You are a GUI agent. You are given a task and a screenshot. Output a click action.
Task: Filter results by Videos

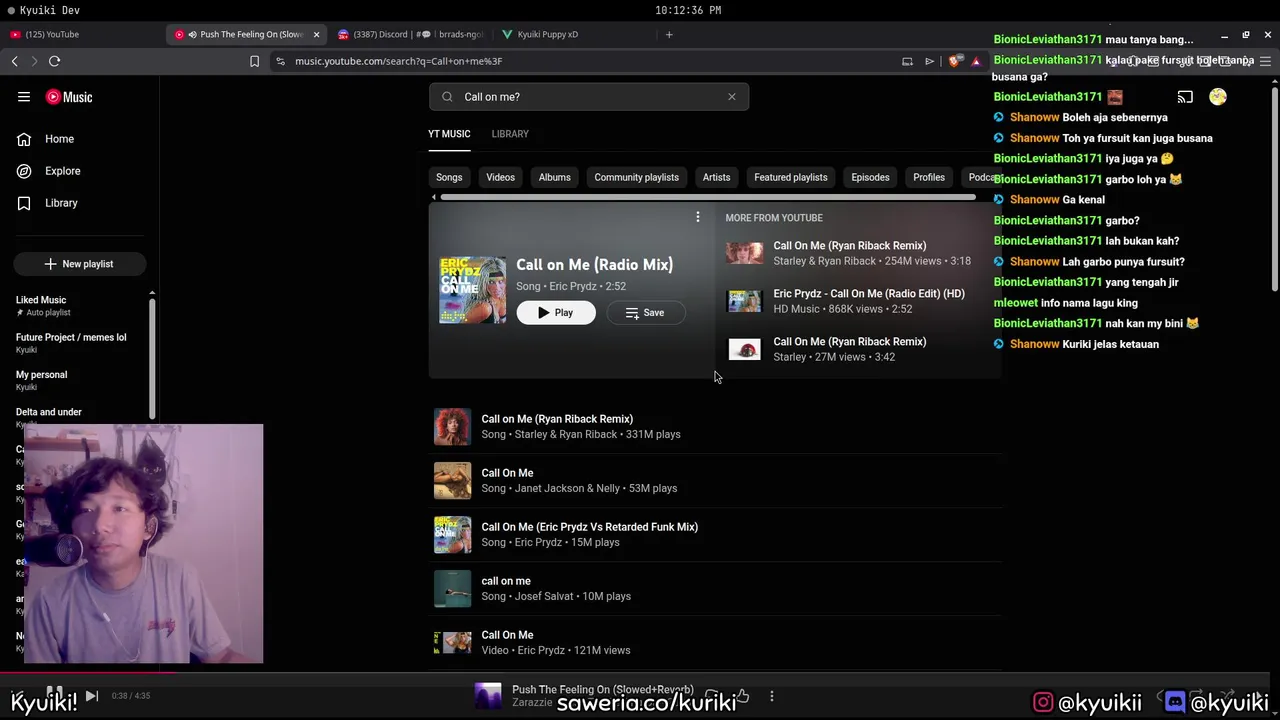click(501, 177)
